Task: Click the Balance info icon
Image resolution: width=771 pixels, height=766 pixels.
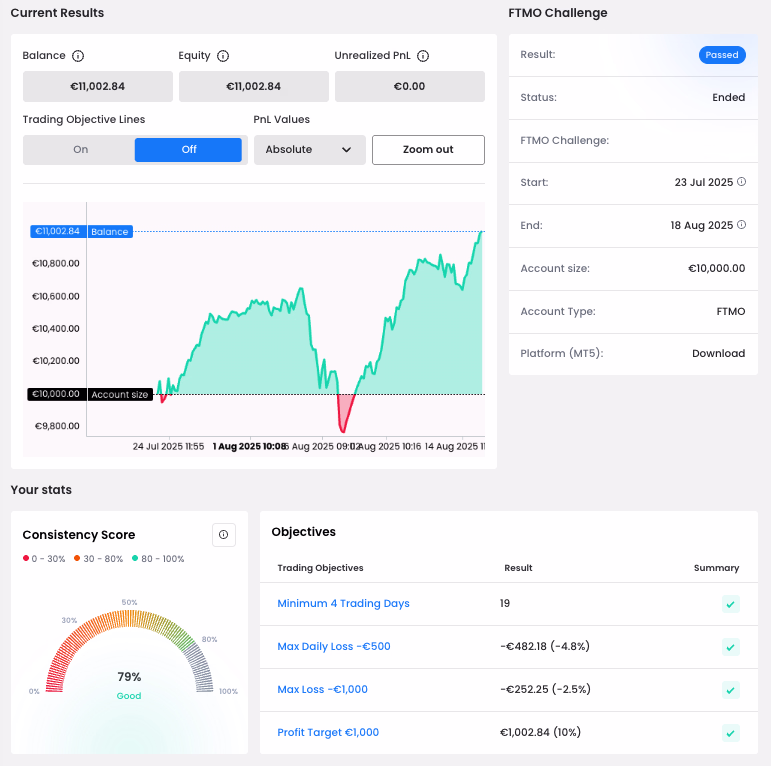Action: pyautogui.click(x=78, y=56)
